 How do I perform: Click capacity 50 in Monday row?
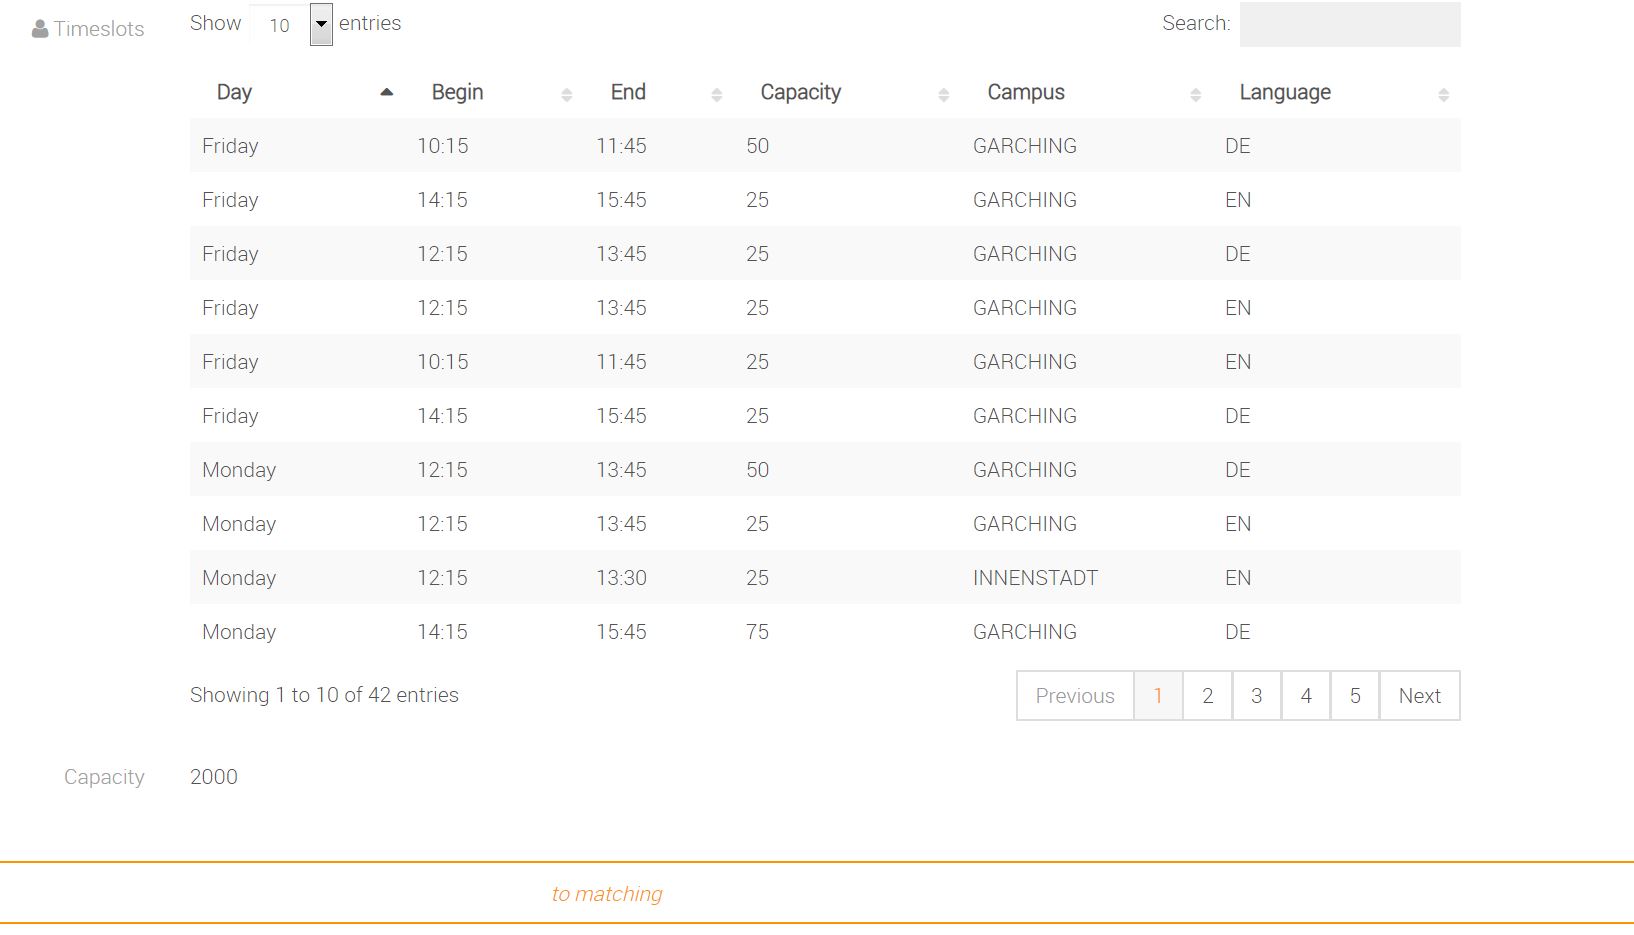[x=757, y=470]
